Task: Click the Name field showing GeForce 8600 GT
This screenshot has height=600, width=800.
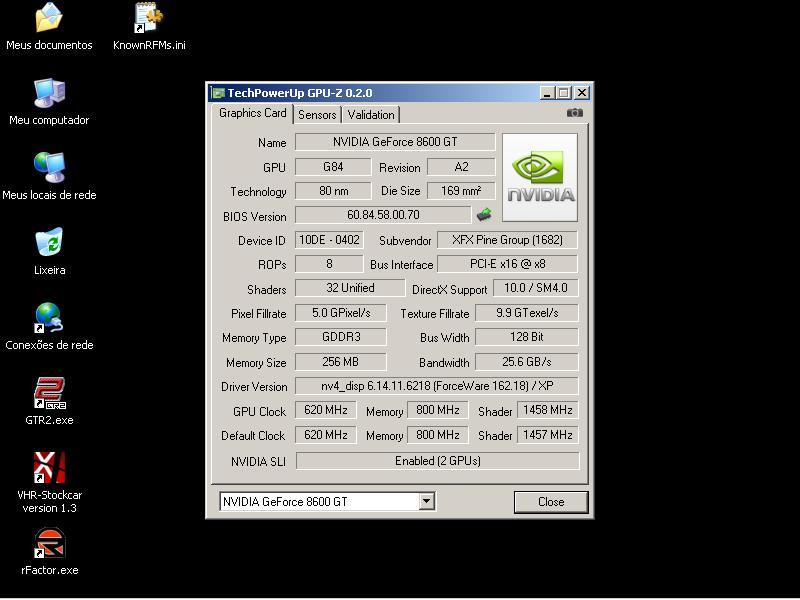Action: tap(395, 142)
